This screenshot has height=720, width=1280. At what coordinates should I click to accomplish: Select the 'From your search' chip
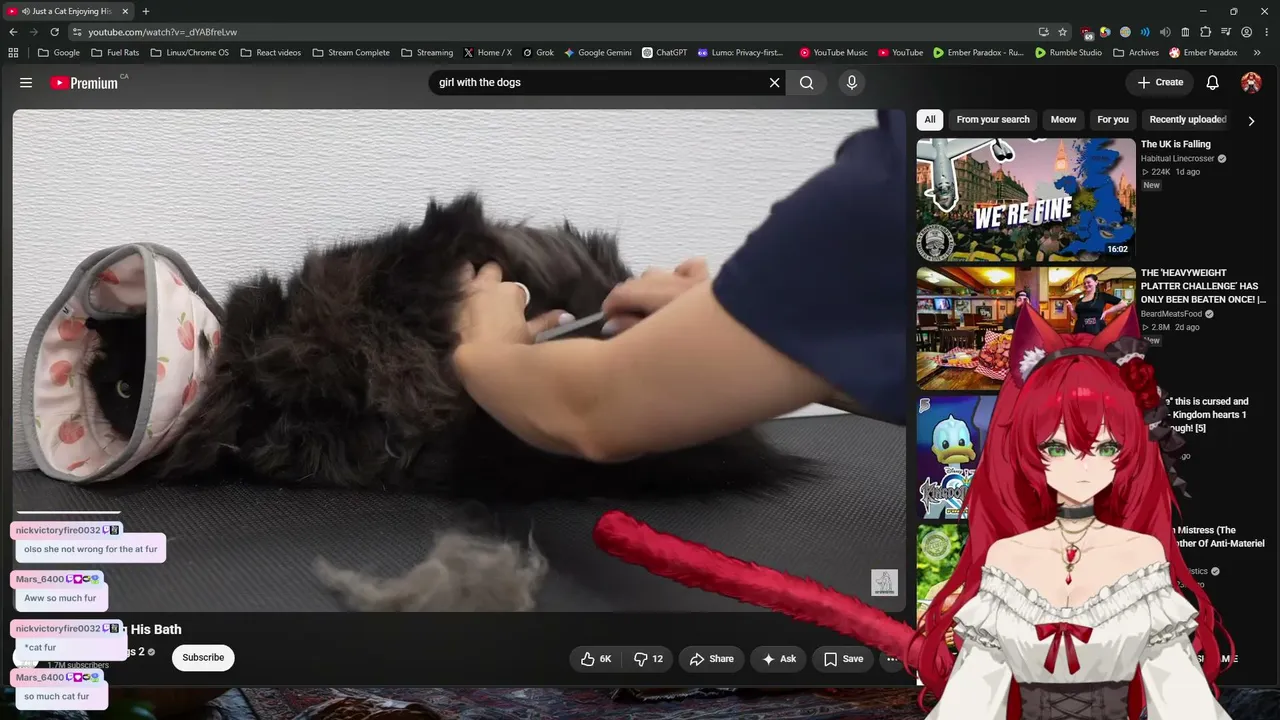(x=993, y=120)
